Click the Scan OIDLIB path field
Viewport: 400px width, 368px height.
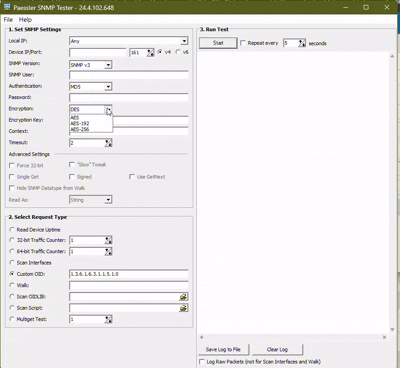click(124, 297)
